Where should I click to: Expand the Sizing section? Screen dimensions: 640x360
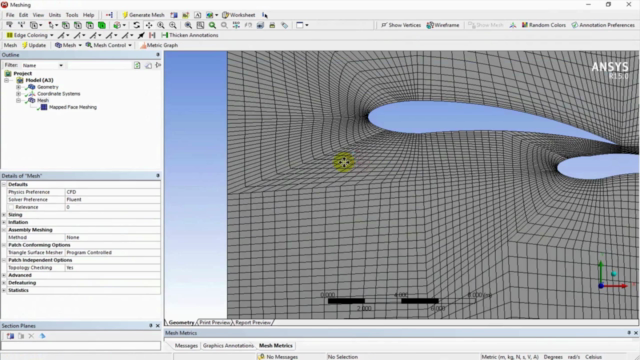pos(4,215)
